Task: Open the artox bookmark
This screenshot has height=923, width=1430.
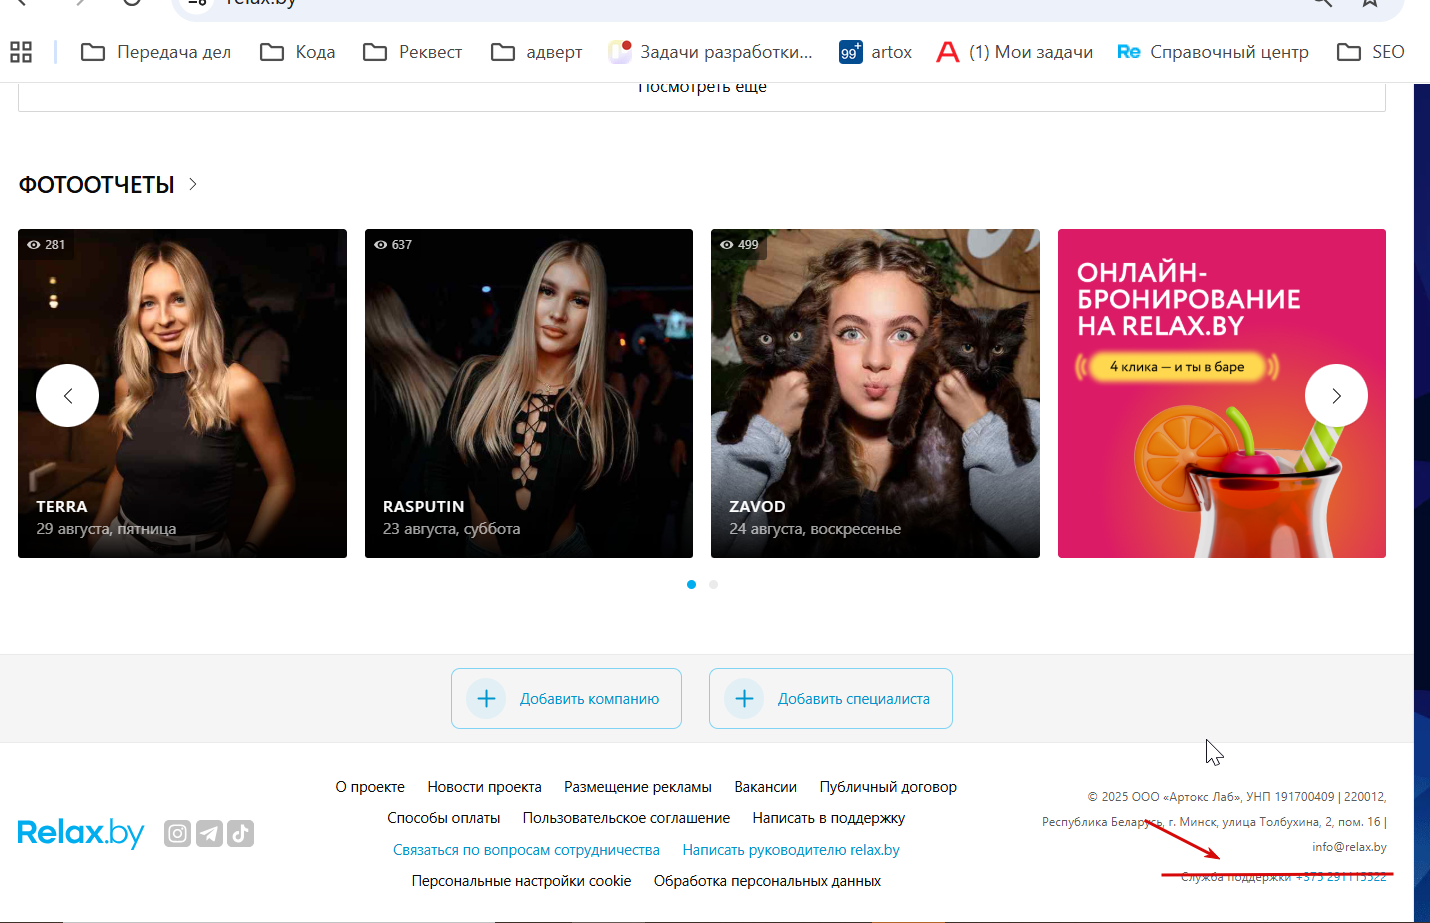Action: 876,52
